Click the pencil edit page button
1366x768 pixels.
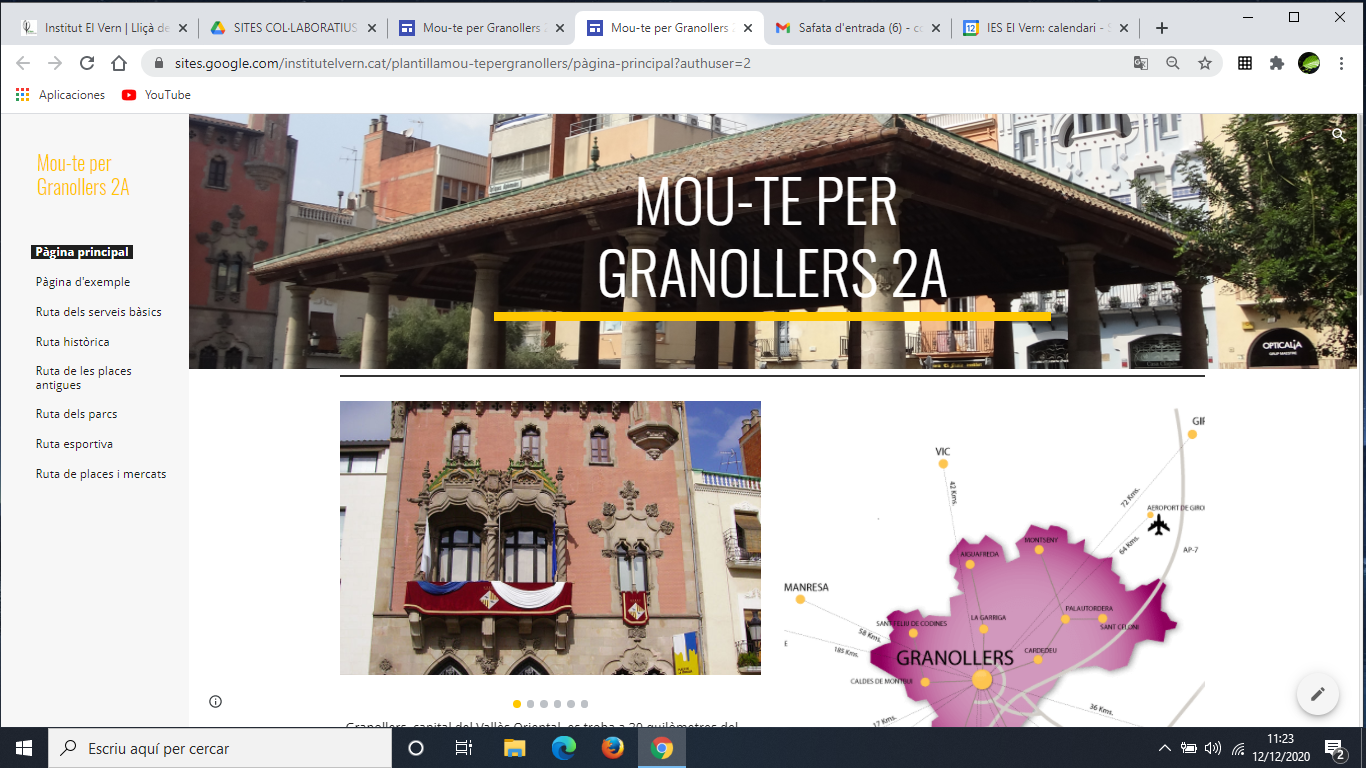(x=1317, y=694)
